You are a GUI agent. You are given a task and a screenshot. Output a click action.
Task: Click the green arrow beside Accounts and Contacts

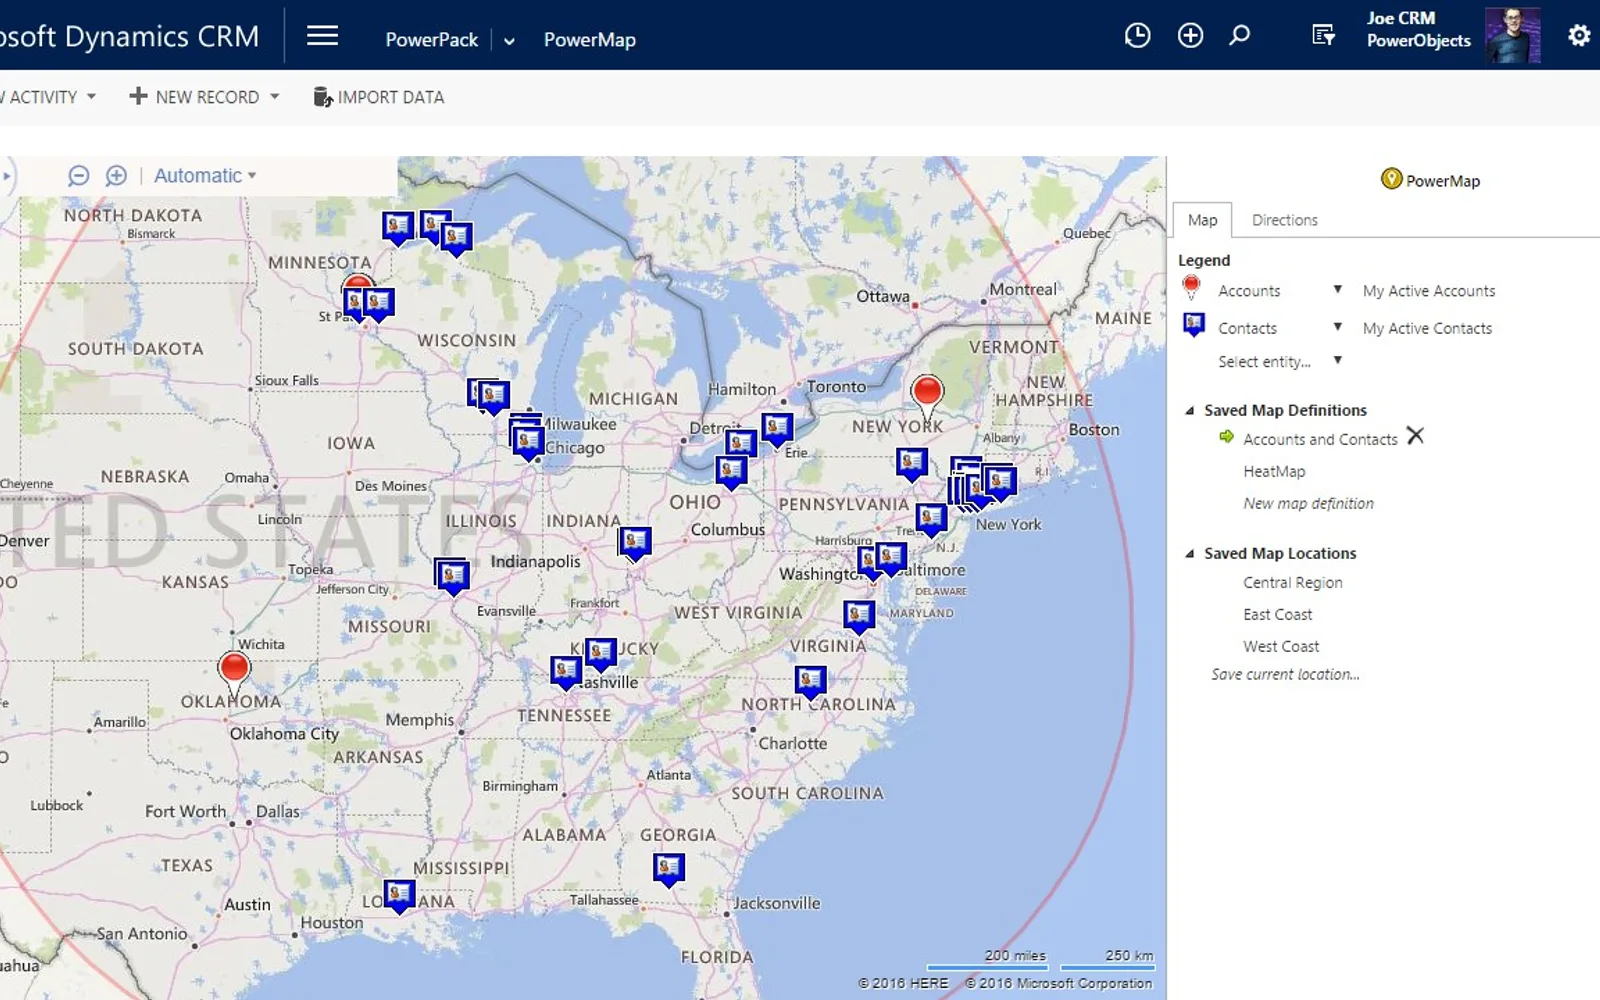(x=1226, y=437)
